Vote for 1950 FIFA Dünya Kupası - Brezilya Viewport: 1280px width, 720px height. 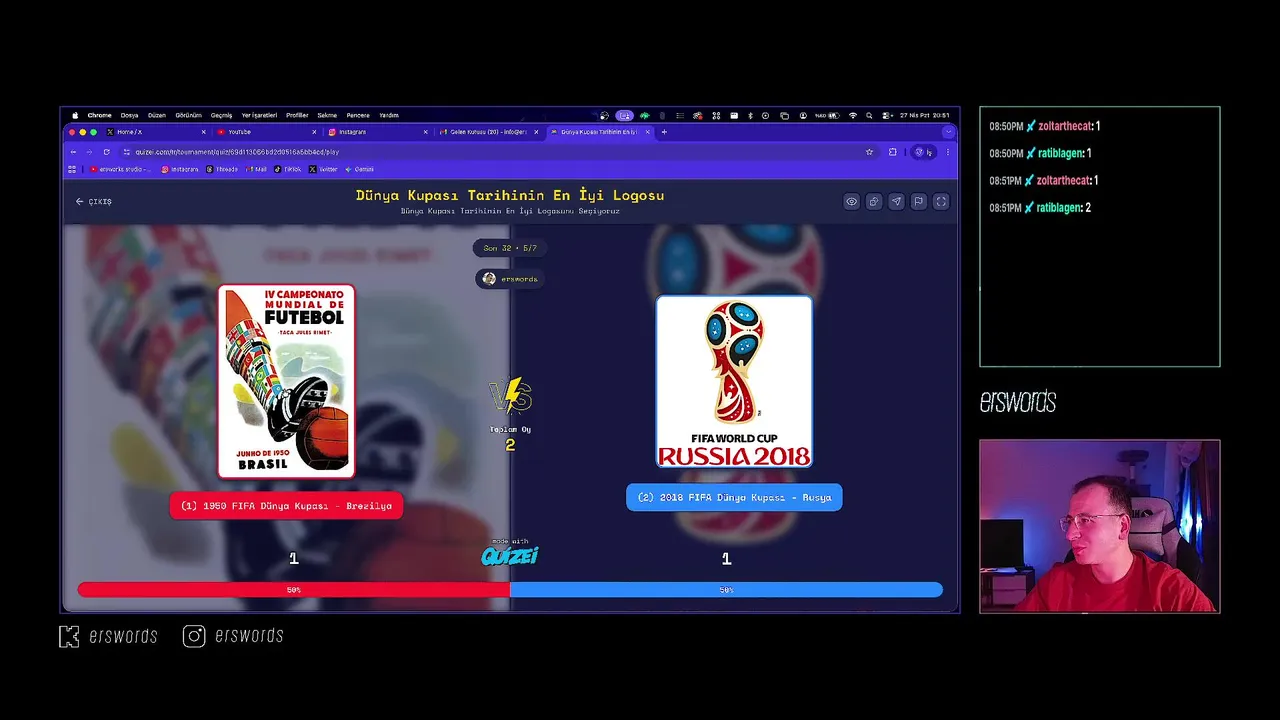tap(286, 506)
